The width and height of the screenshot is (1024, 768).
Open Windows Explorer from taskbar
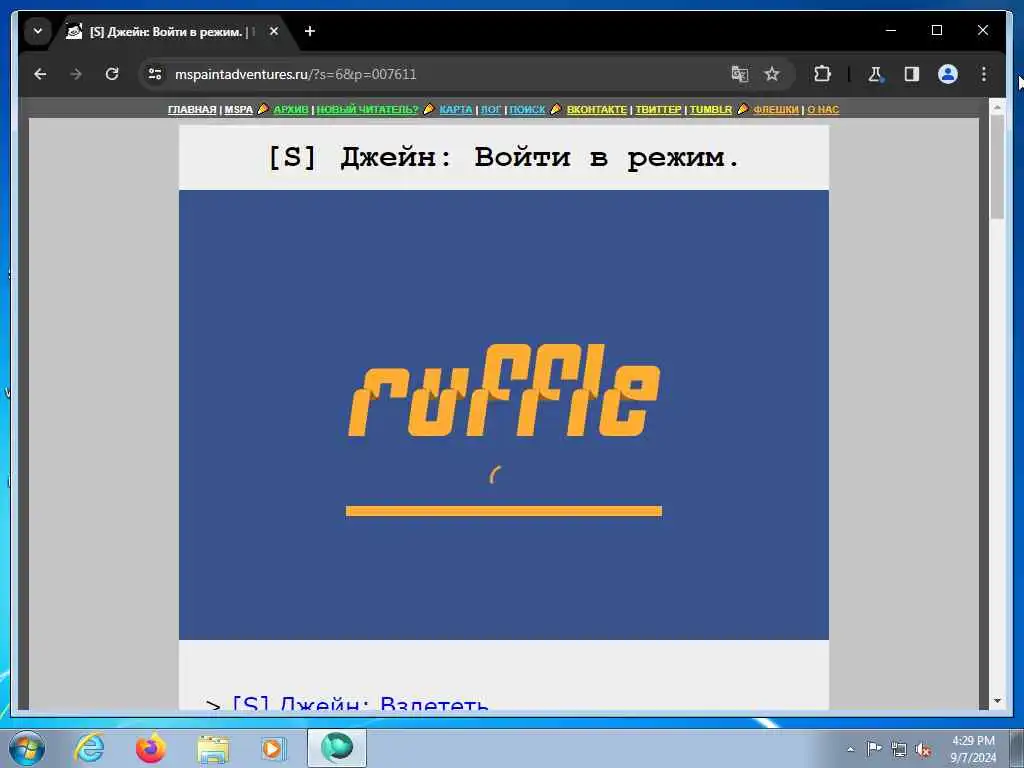point(213,748)
